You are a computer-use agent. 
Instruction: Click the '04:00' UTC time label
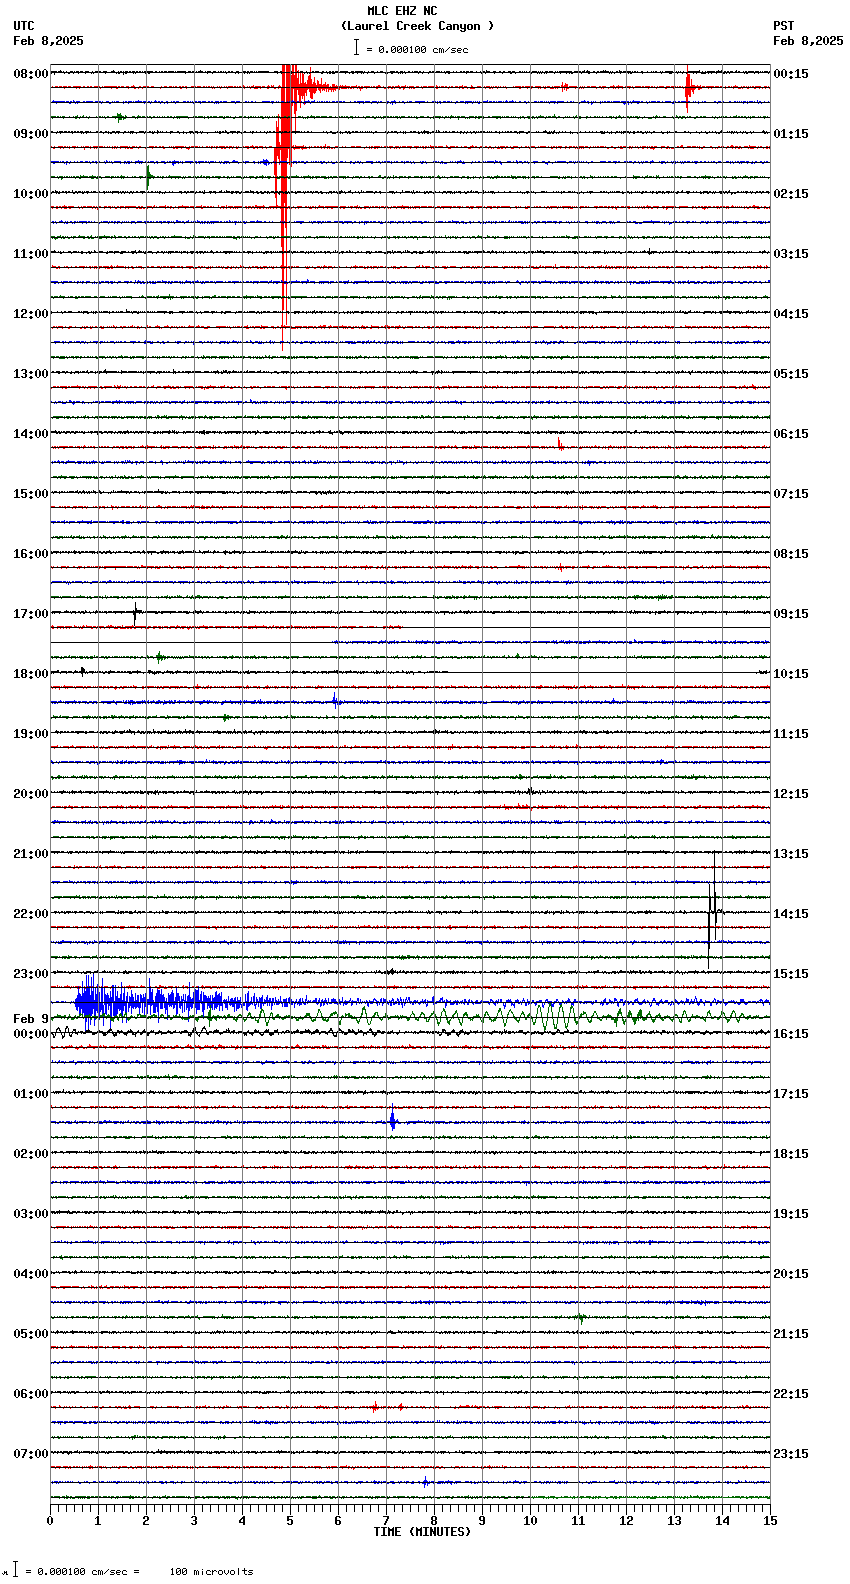(31, 1274)
